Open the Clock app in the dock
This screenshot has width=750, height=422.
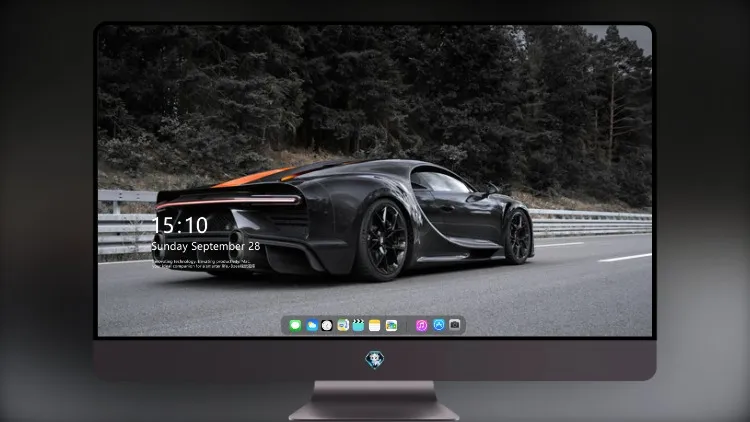(x=327, y=326)
